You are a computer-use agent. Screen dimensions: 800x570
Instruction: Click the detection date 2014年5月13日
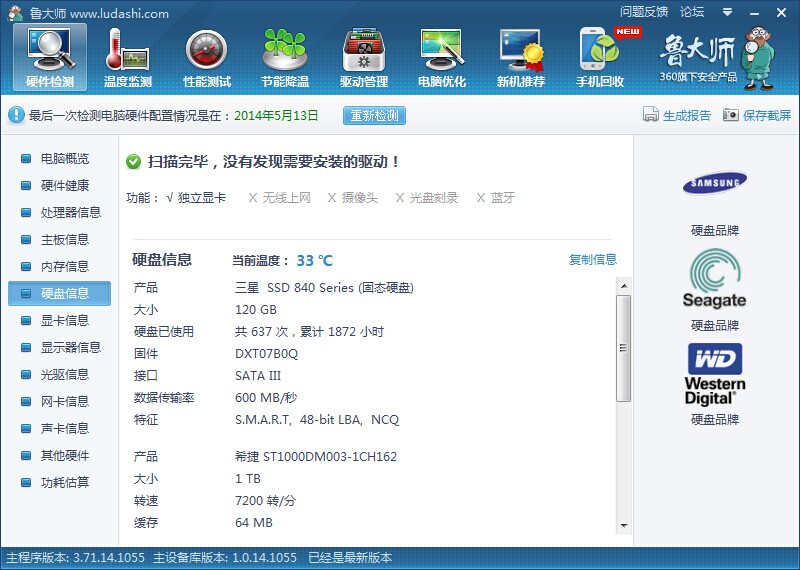point(276,116)
